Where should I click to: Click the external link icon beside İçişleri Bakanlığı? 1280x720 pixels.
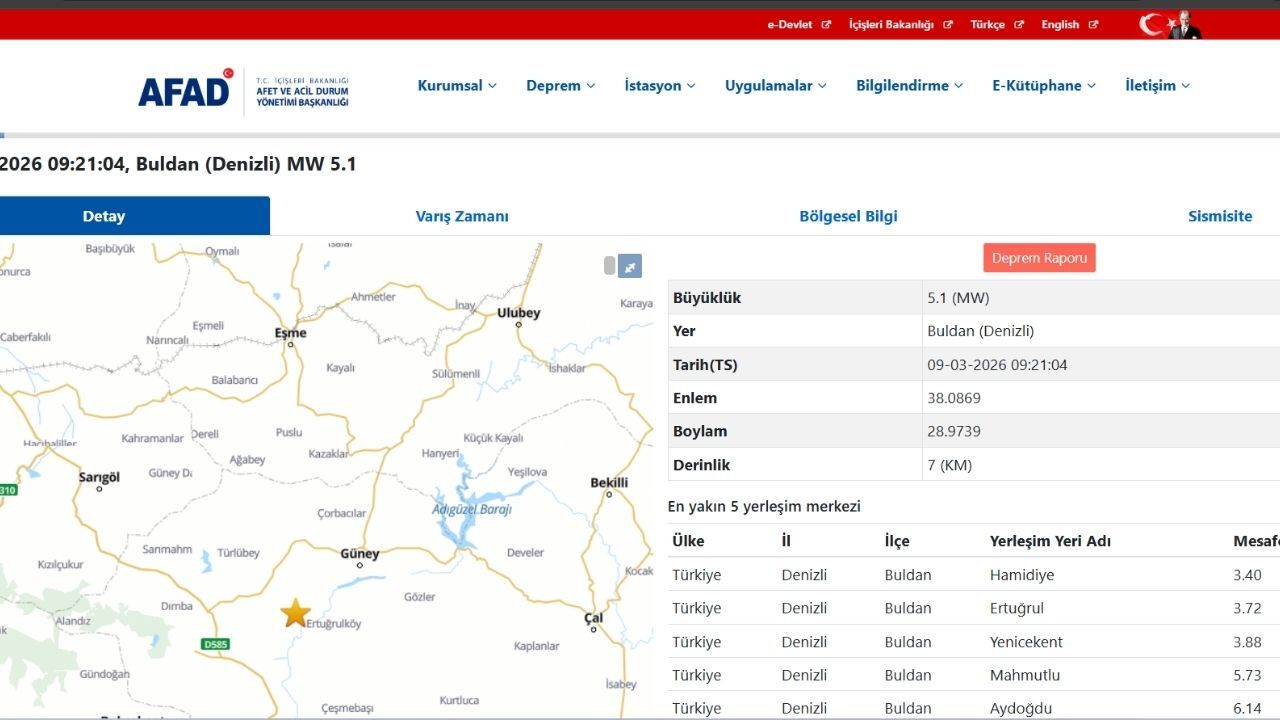[x=948, y=25]
